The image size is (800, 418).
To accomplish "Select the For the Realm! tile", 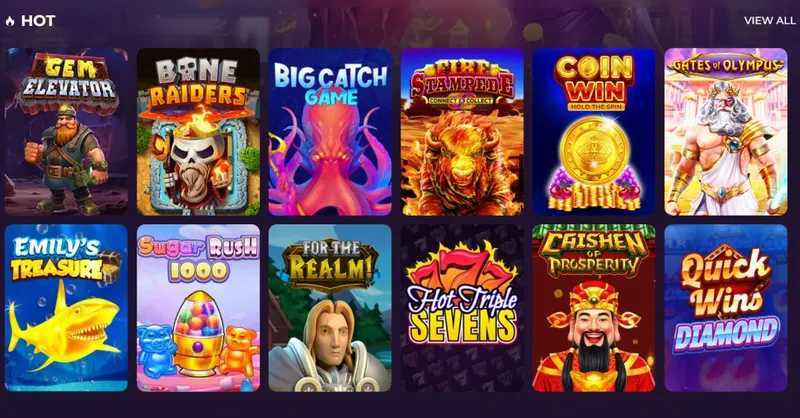I will point(330,308).
